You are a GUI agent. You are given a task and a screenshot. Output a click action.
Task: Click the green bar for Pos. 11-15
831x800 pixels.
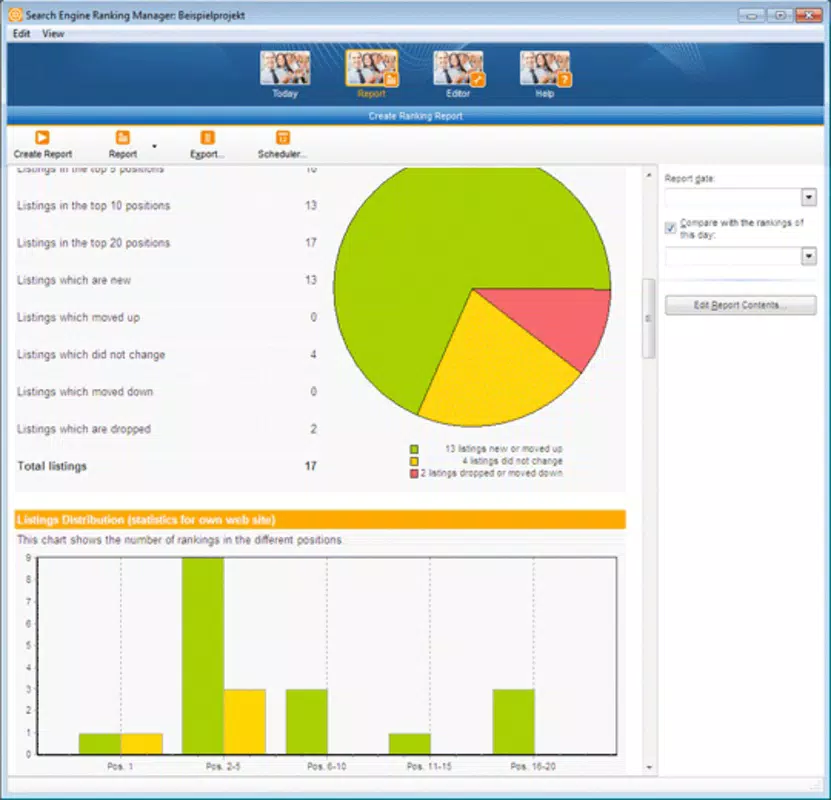[410, 744]
